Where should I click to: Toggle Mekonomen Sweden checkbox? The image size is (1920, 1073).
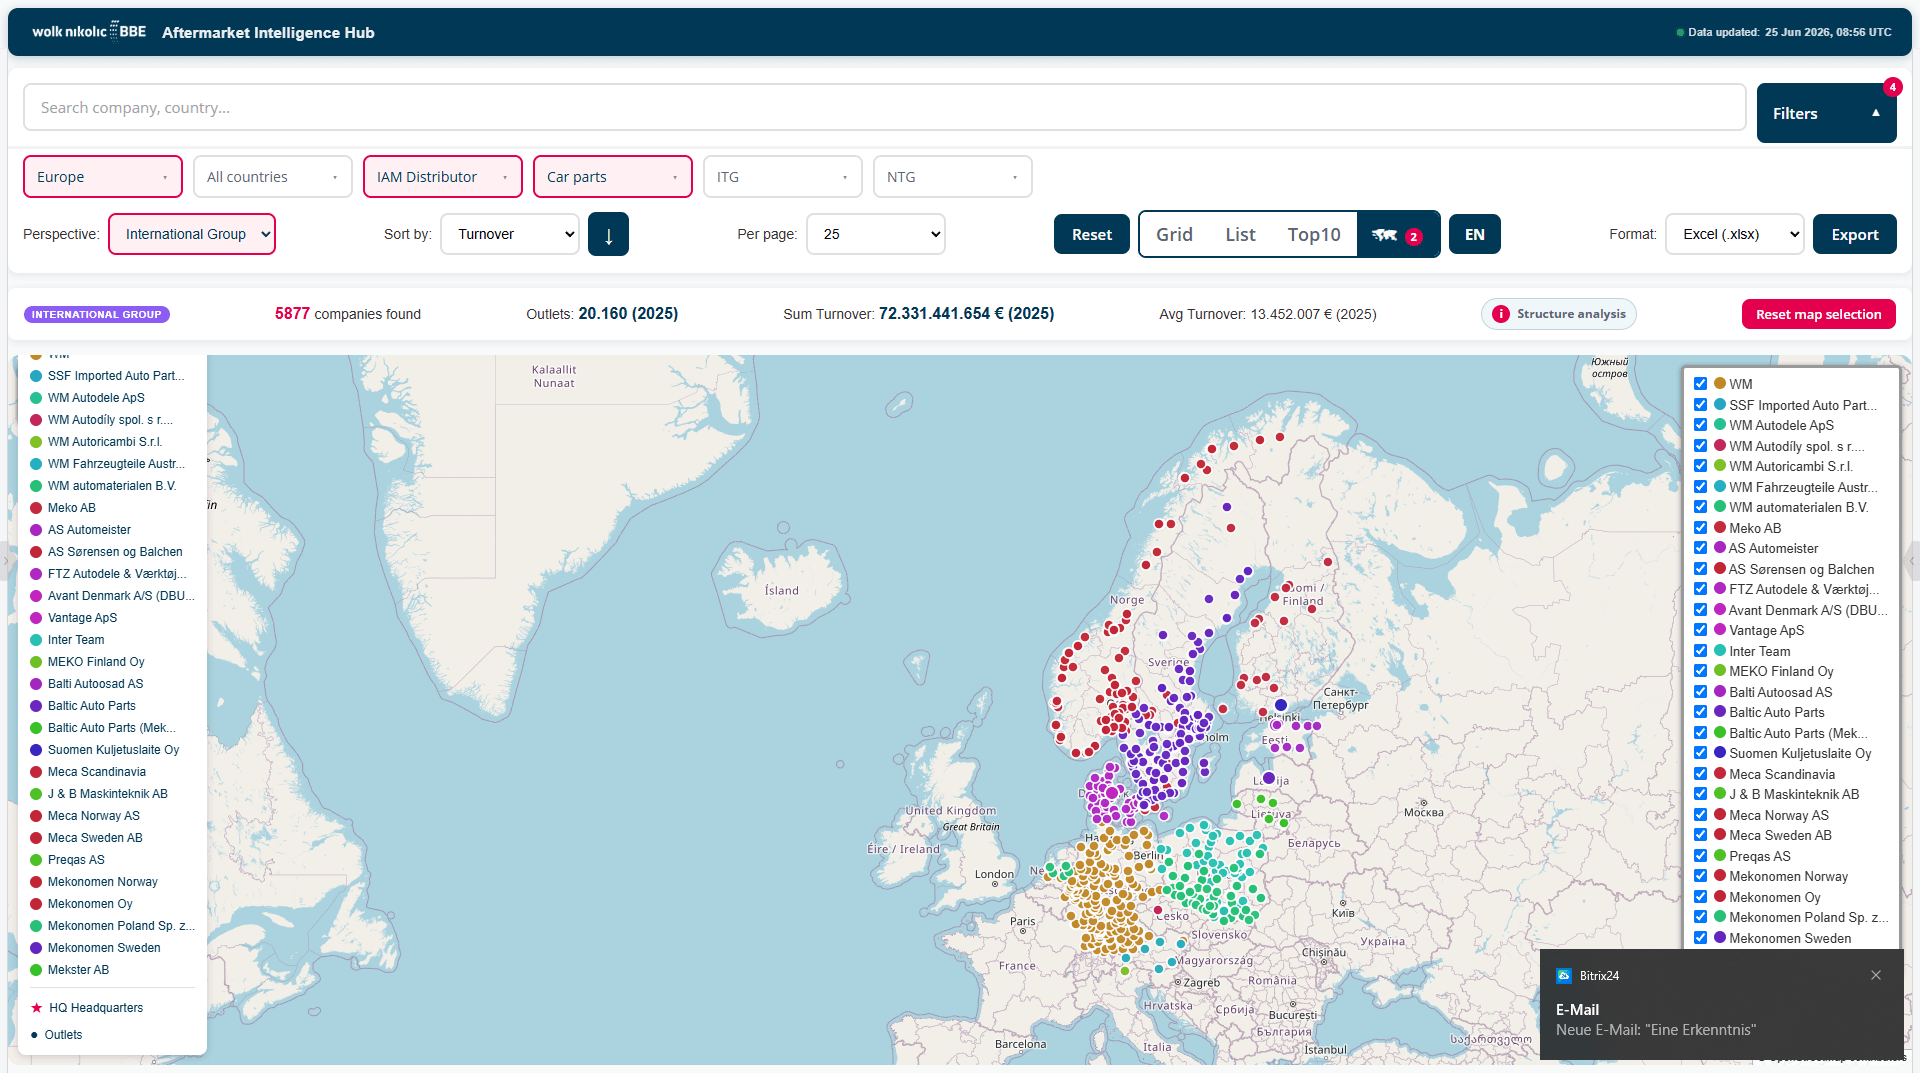click(1700, 938)
